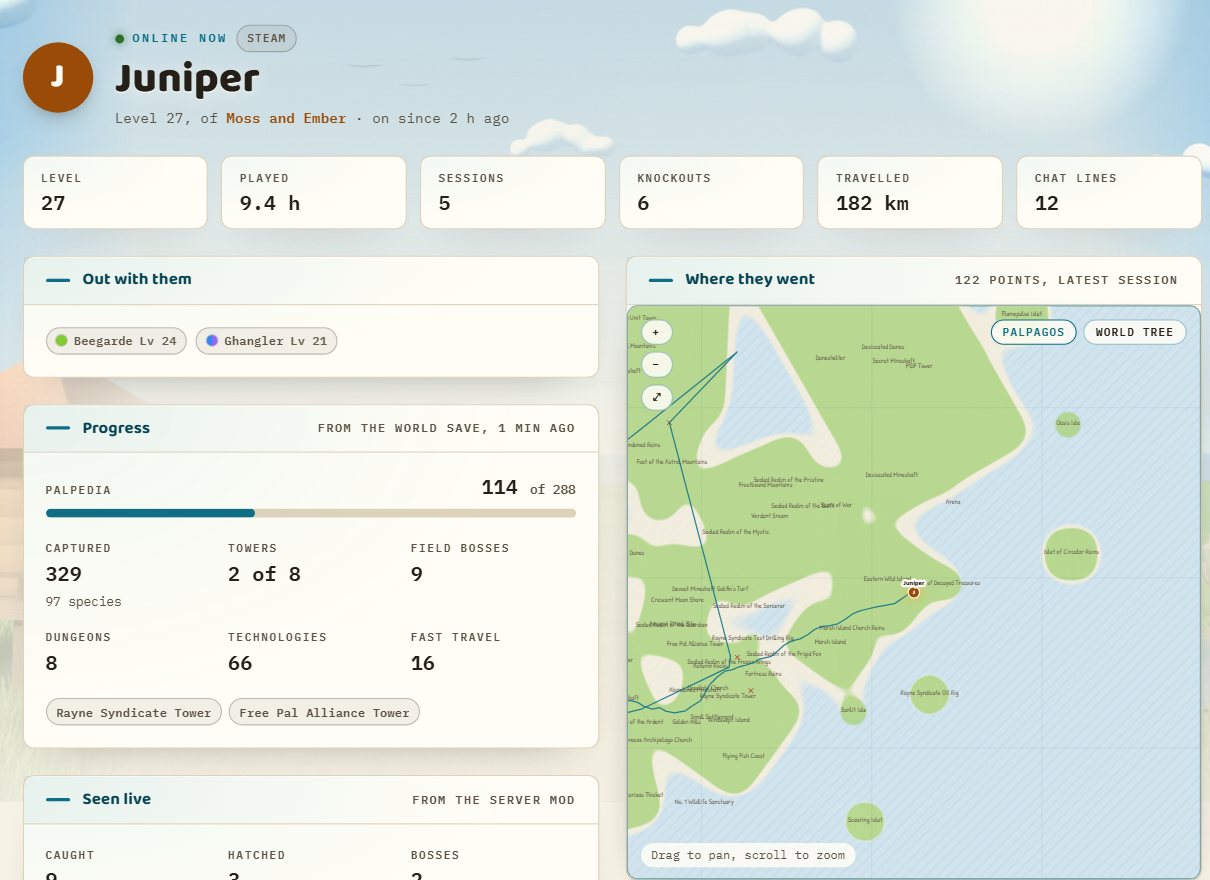The width and height of the screenshot is (1210, 880).
Task: Click the 'Fortress Ruins' map label
Action: click(x=763, y=674)
